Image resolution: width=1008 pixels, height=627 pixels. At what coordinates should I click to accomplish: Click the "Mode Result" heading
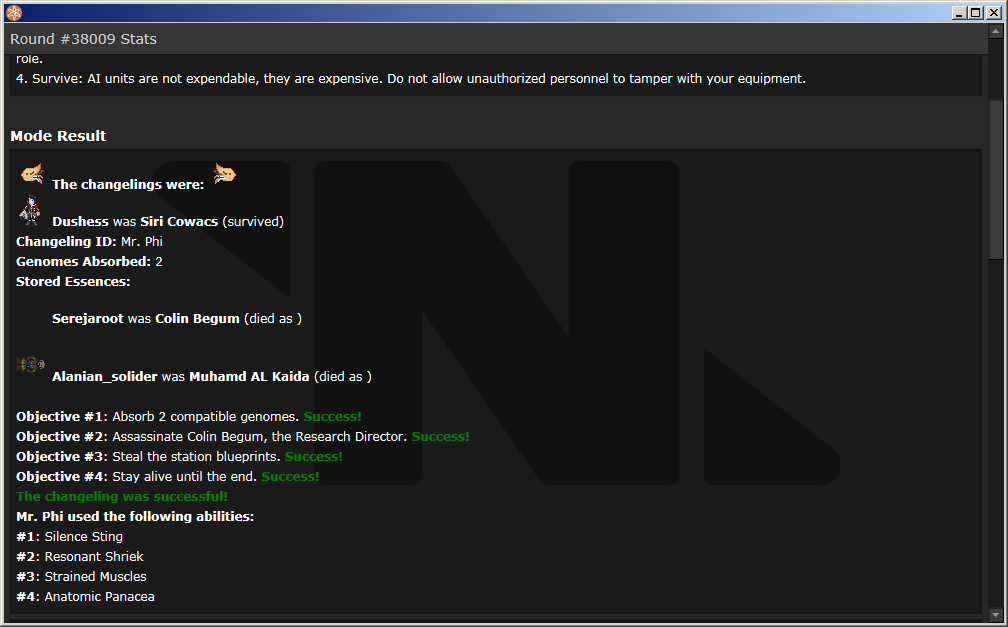tap(58, 136)
